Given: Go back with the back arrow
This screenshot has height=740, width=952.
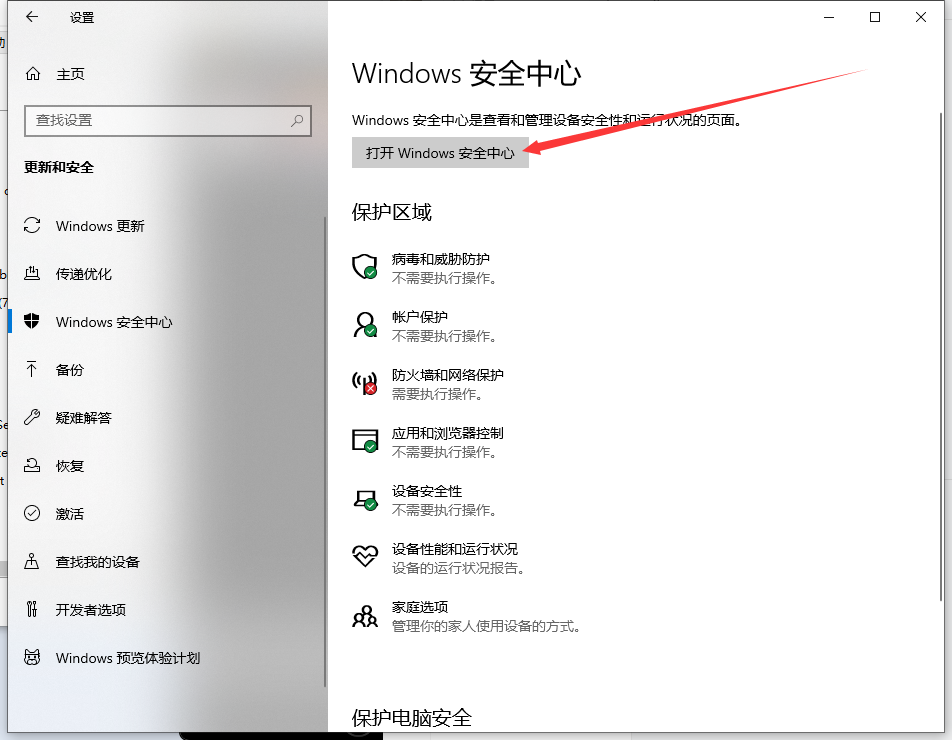Looking at the screenshot, I should 32,17.
